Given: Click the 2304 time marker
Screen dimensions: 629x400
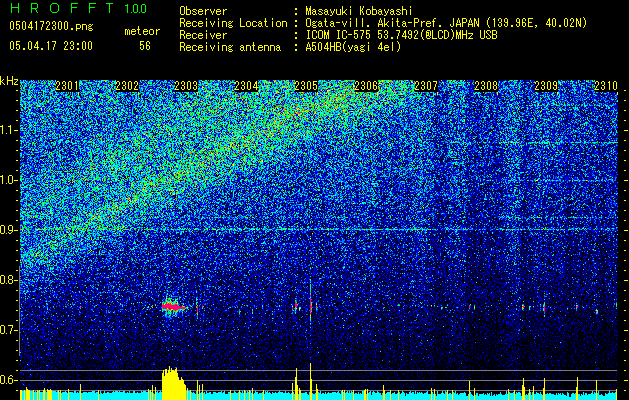Looking at the screenshot, I should pos(246,86).
